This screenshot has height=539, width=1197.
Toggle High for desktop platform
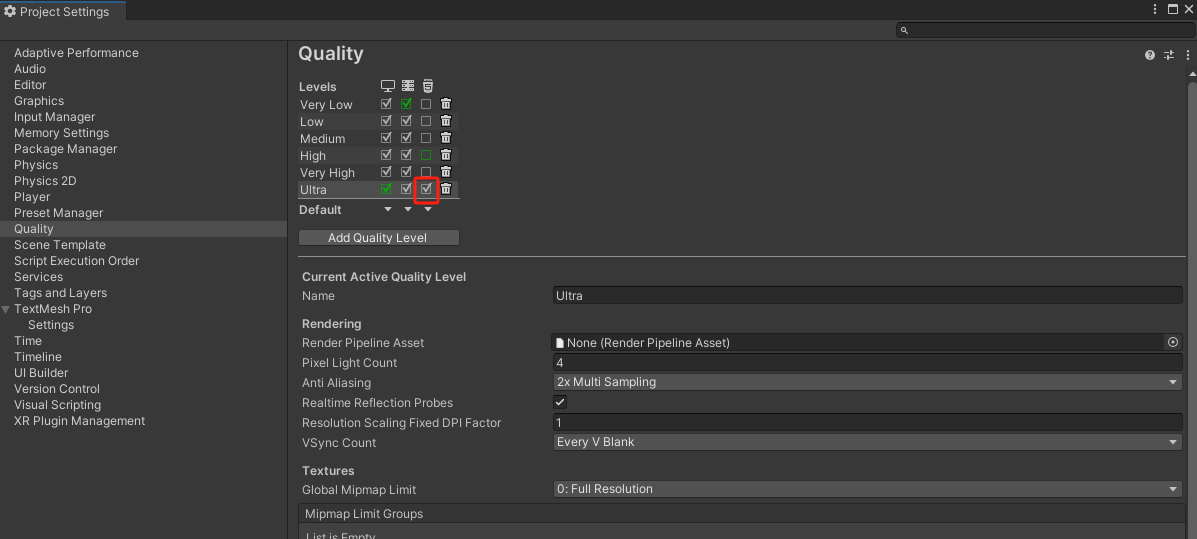[386, 155]
